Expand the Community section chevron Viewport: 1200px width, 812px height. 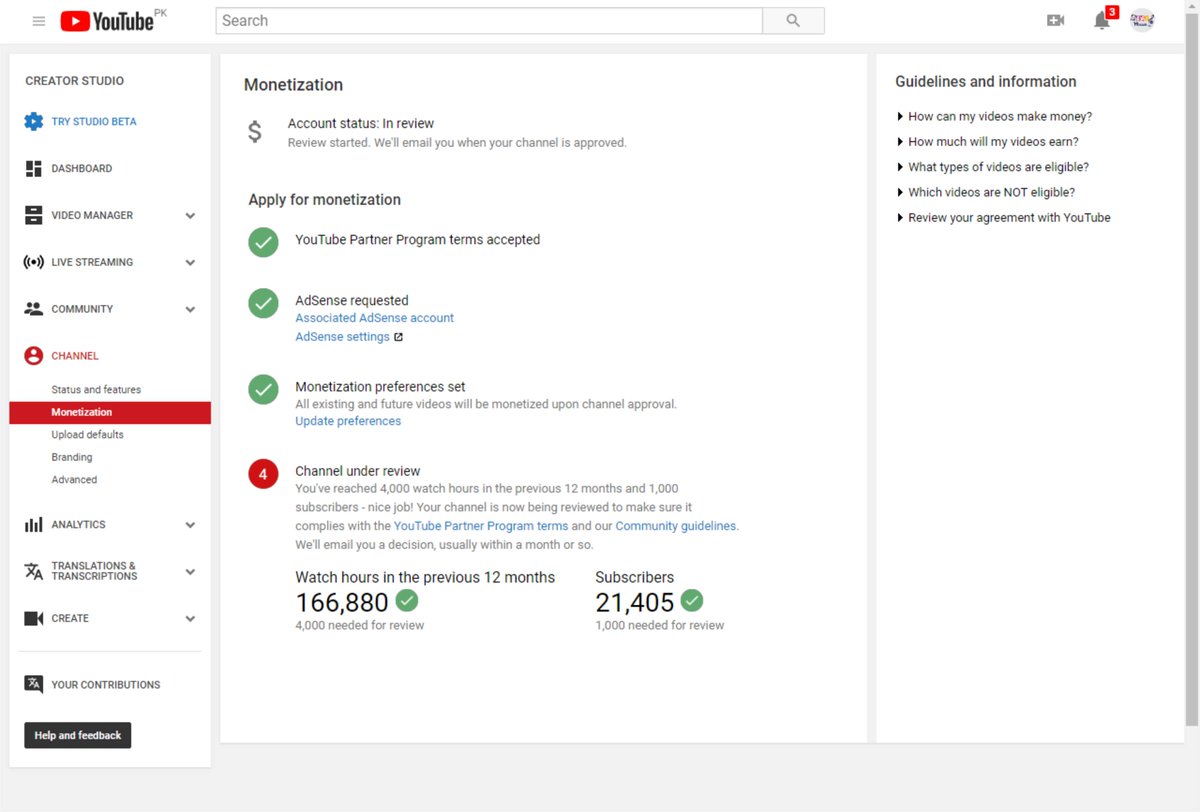pos(190,310)
